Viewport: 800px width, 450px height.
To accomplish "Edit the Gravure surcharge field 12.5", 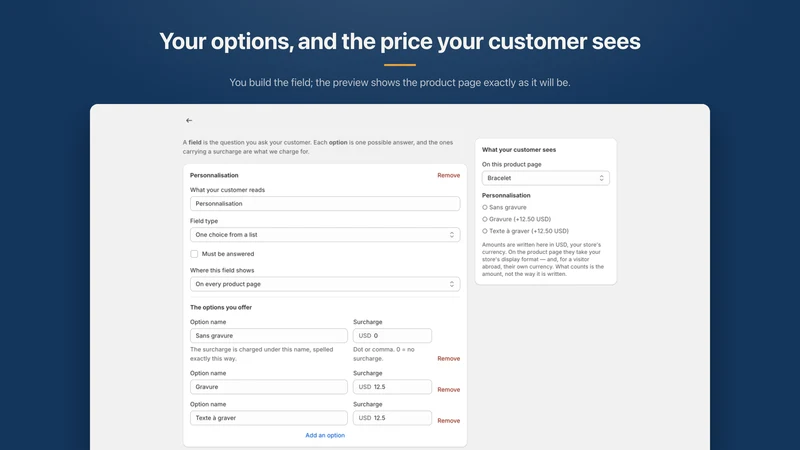I will [392, 387].
